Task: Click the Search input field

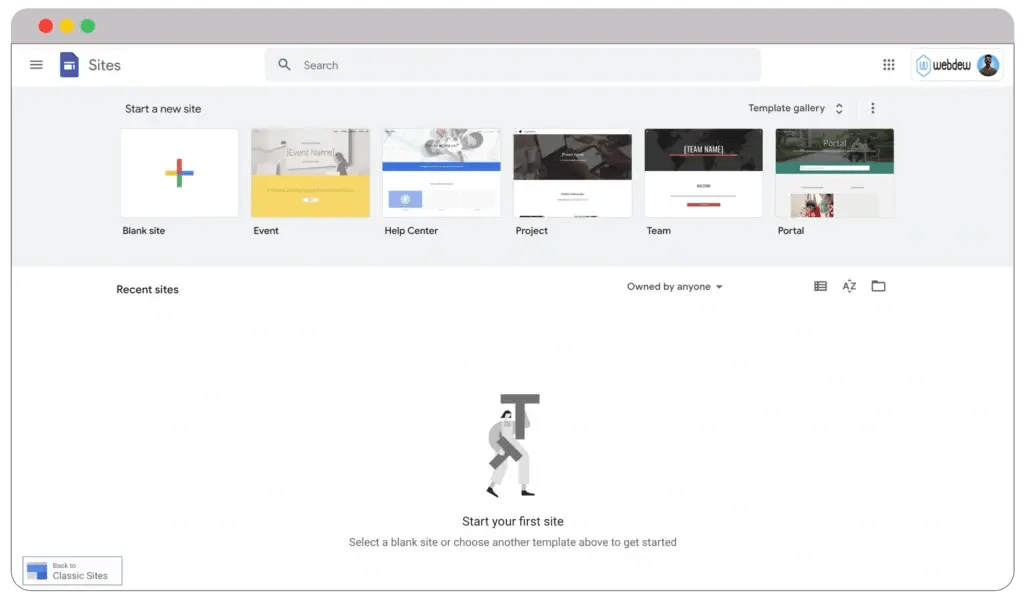Action: pos(520,65)
